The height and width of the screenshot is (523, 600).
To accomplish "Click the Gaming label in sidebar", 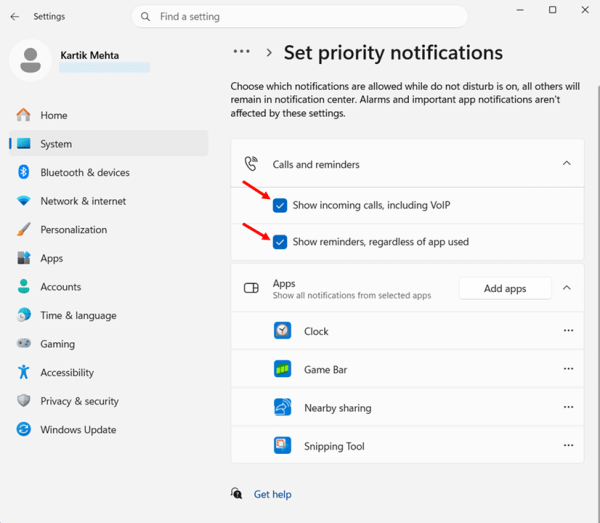I will point(58,344).
